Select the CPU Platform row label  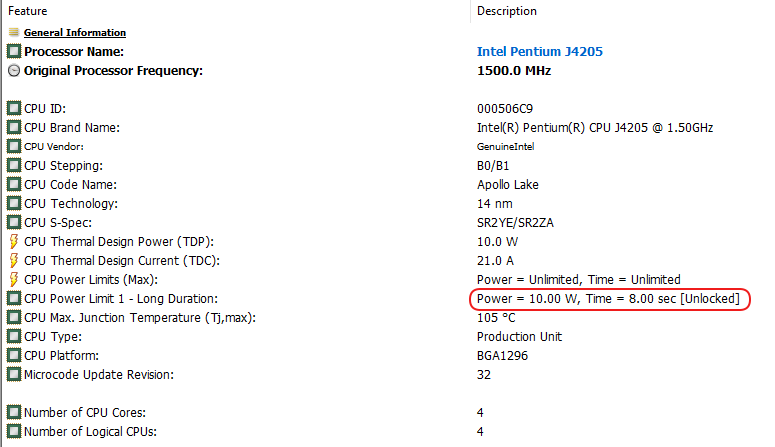pyautogui.click(x=61, y=356)
